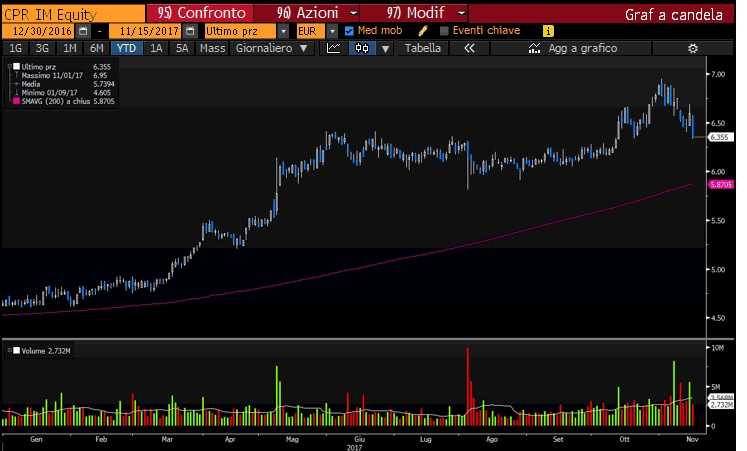Click the Agg a grafico button
Viewport: 747px width, 451px height.
point(571,48)
